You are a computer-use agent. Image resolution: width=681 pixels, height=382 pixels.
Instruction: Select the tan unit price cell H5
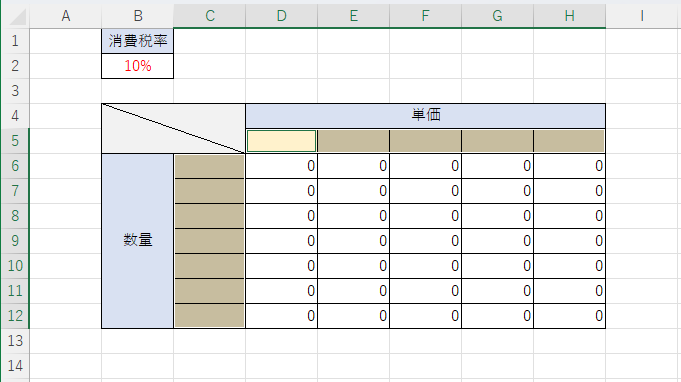(x=569, y=141)
